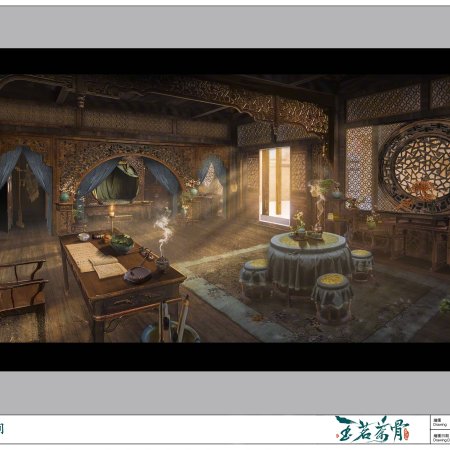Click the wooden armchair at the left edge
The image size is (450, 450).
click(22, 297)
